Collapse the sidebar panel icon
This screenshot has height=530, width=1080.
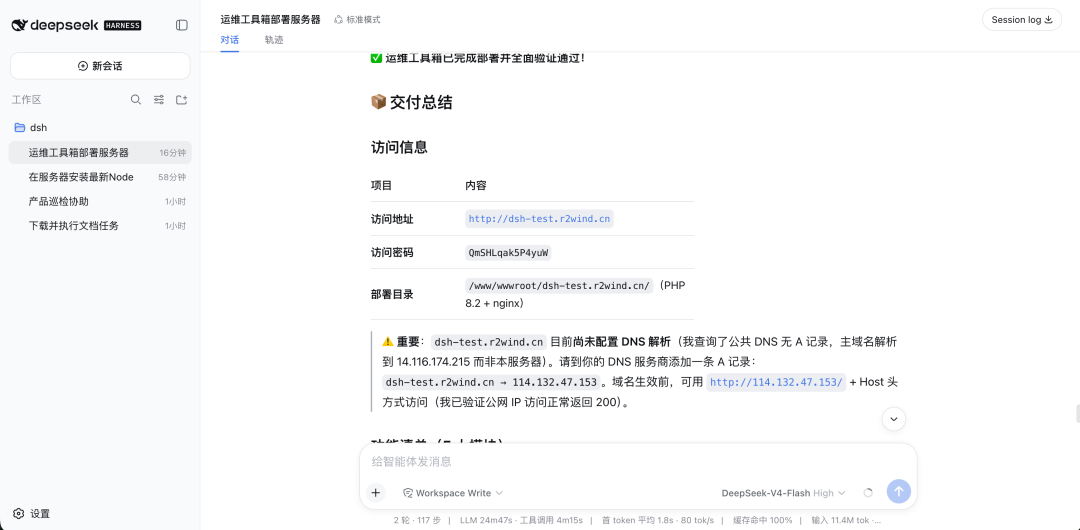tap(182, 25)
